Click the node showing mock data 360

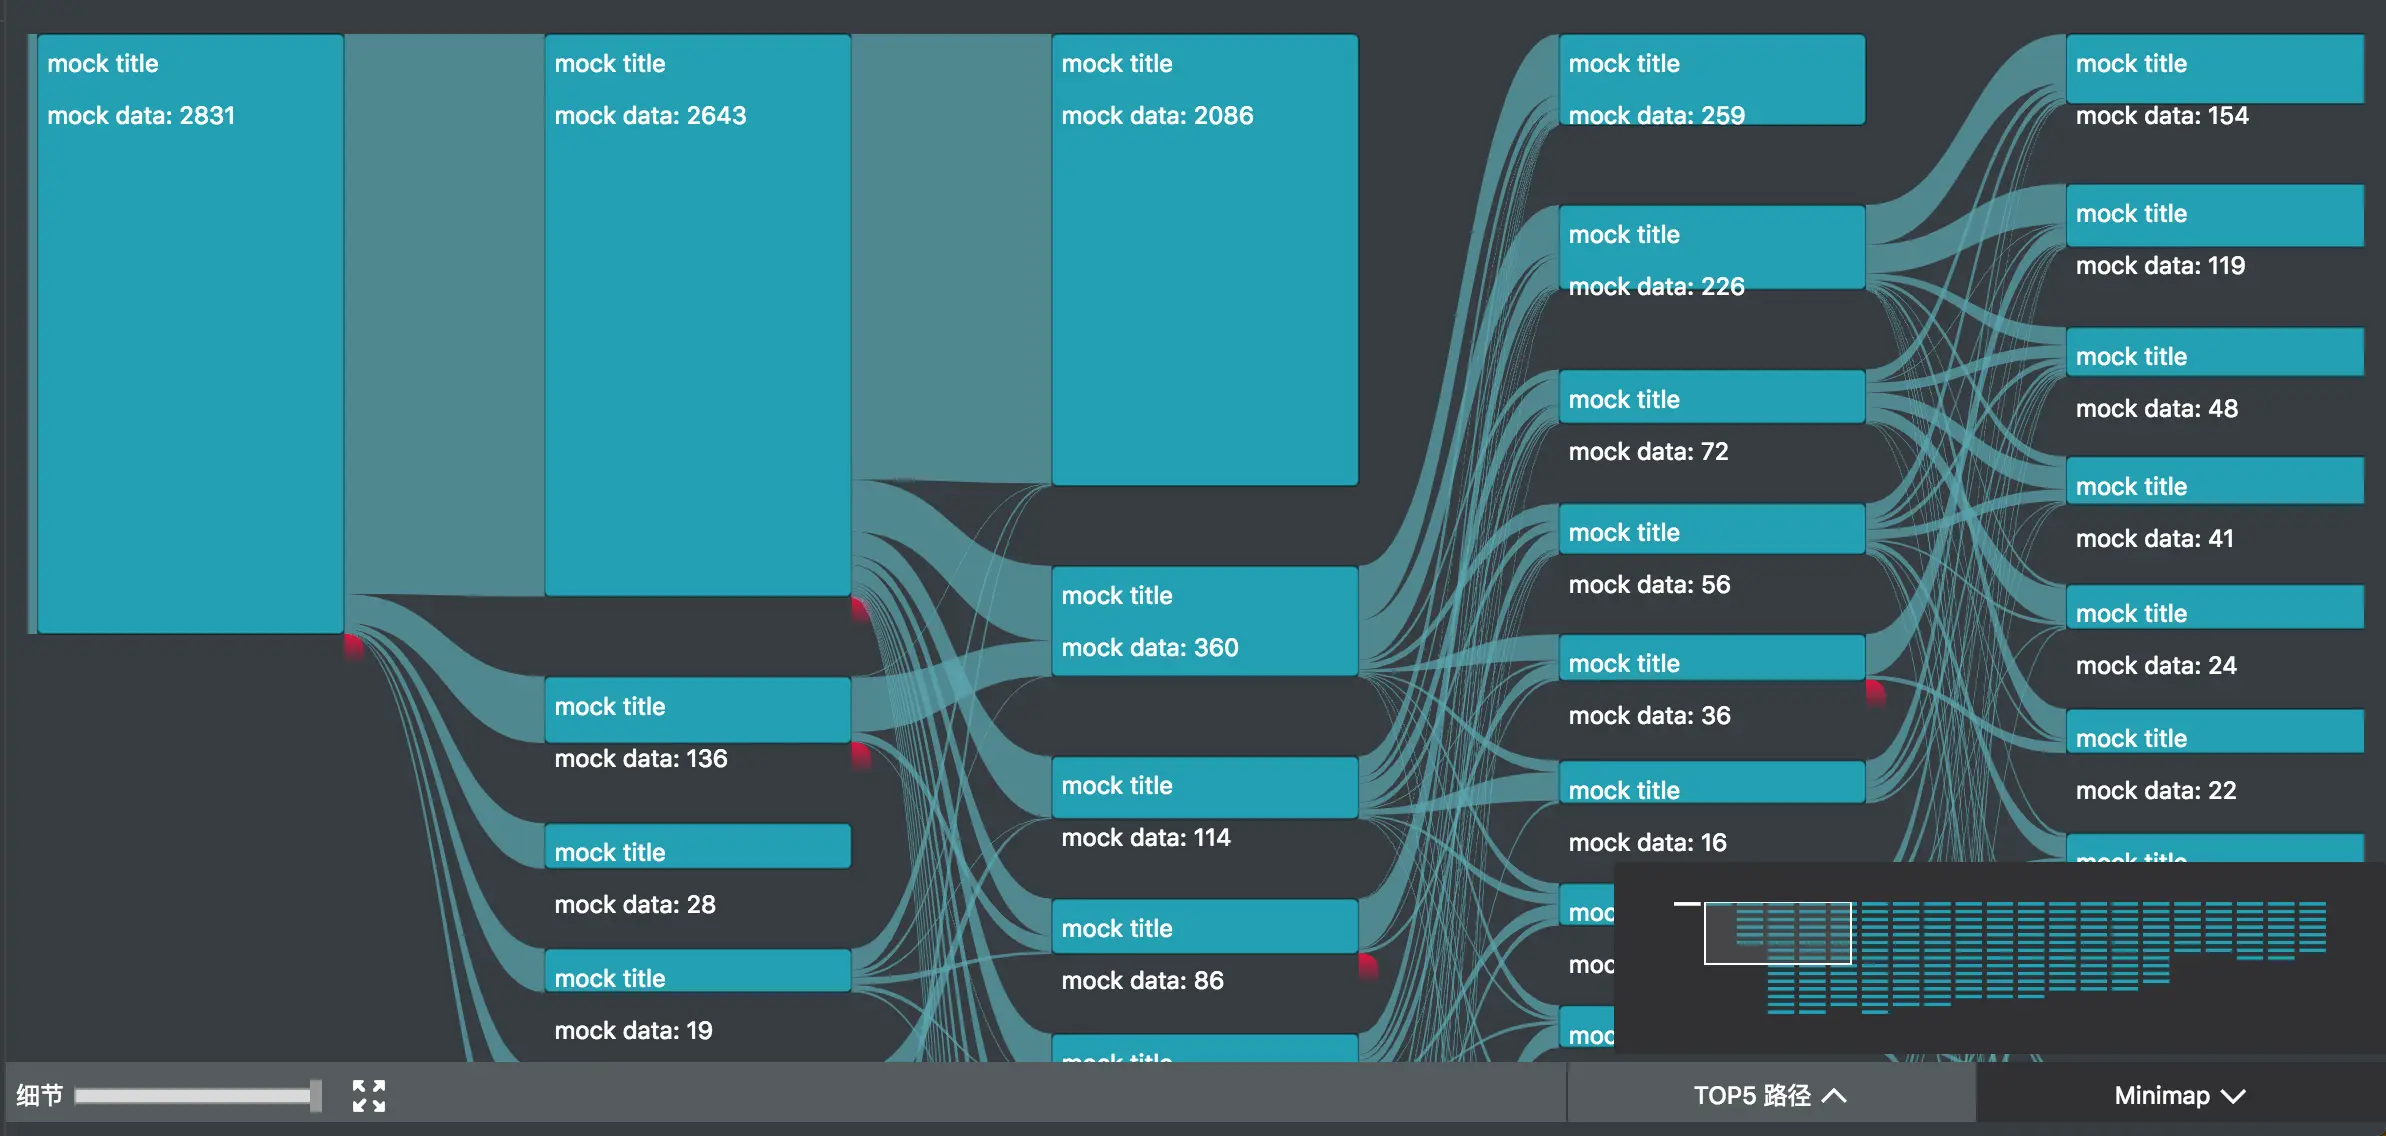click(x=1204, y=621)
